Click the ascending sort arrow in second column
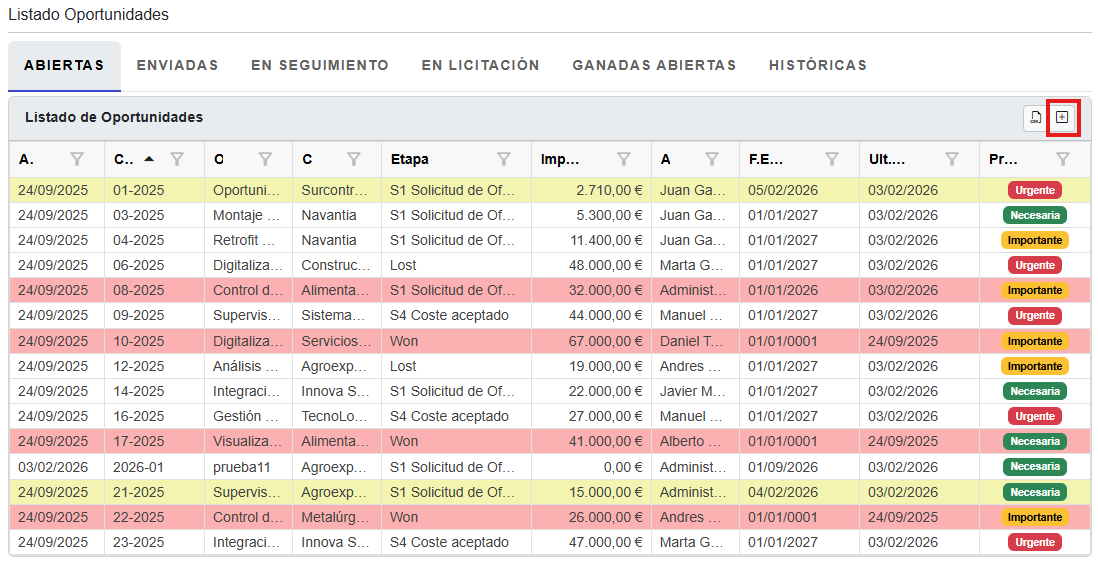The width and height of the screenshot is (1098, 561). click(149, 158)
